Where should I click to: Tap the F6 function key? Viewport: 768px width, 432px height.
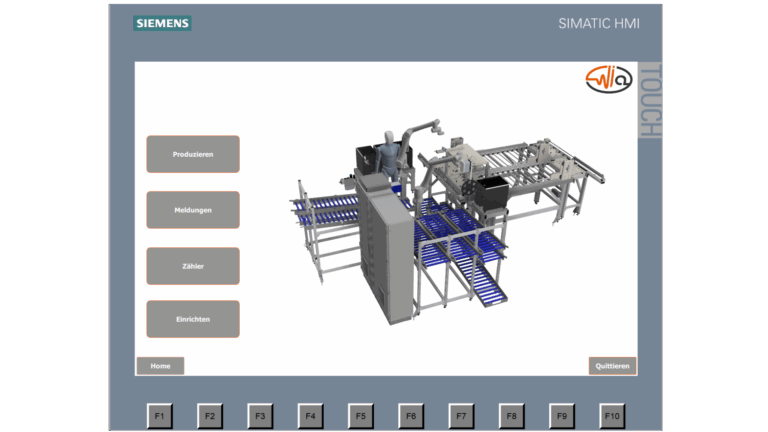[x=410, y=415]
